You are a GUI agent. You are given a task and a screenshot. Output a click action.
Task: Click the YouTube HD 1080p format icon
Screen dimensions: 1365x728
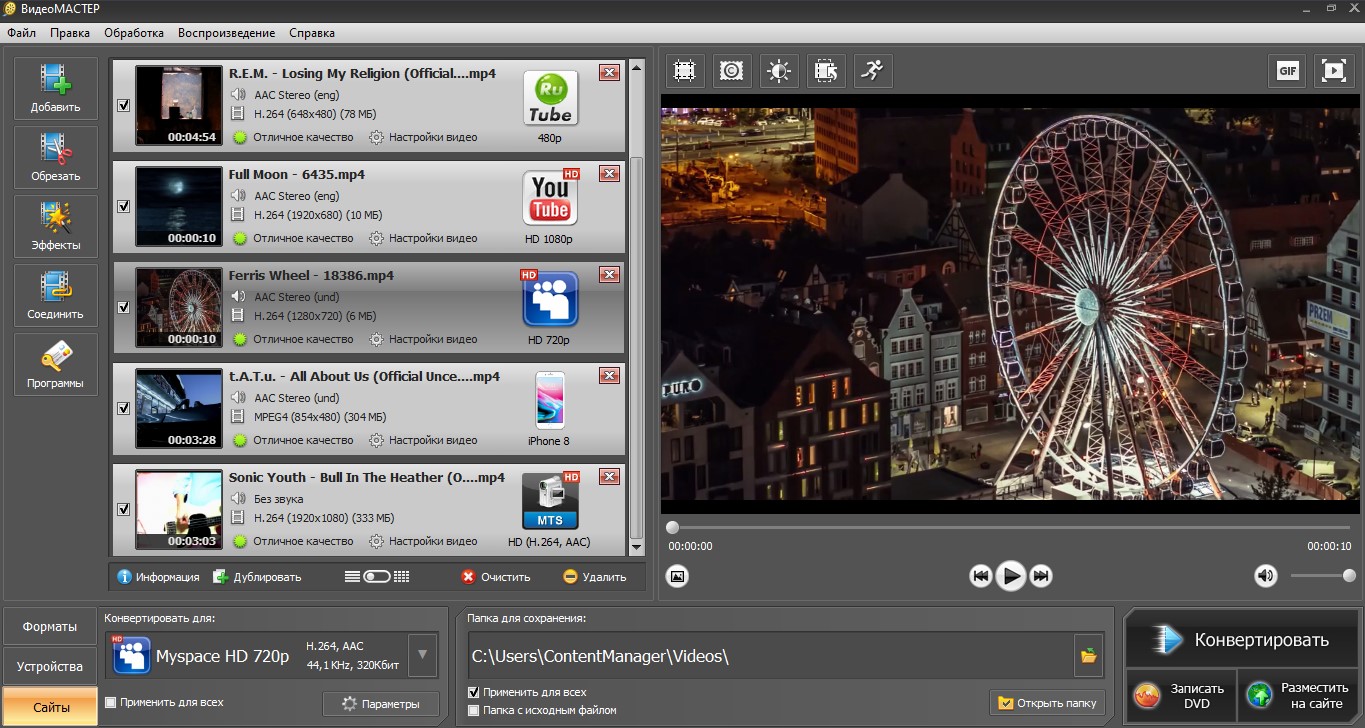pos(550,198)
